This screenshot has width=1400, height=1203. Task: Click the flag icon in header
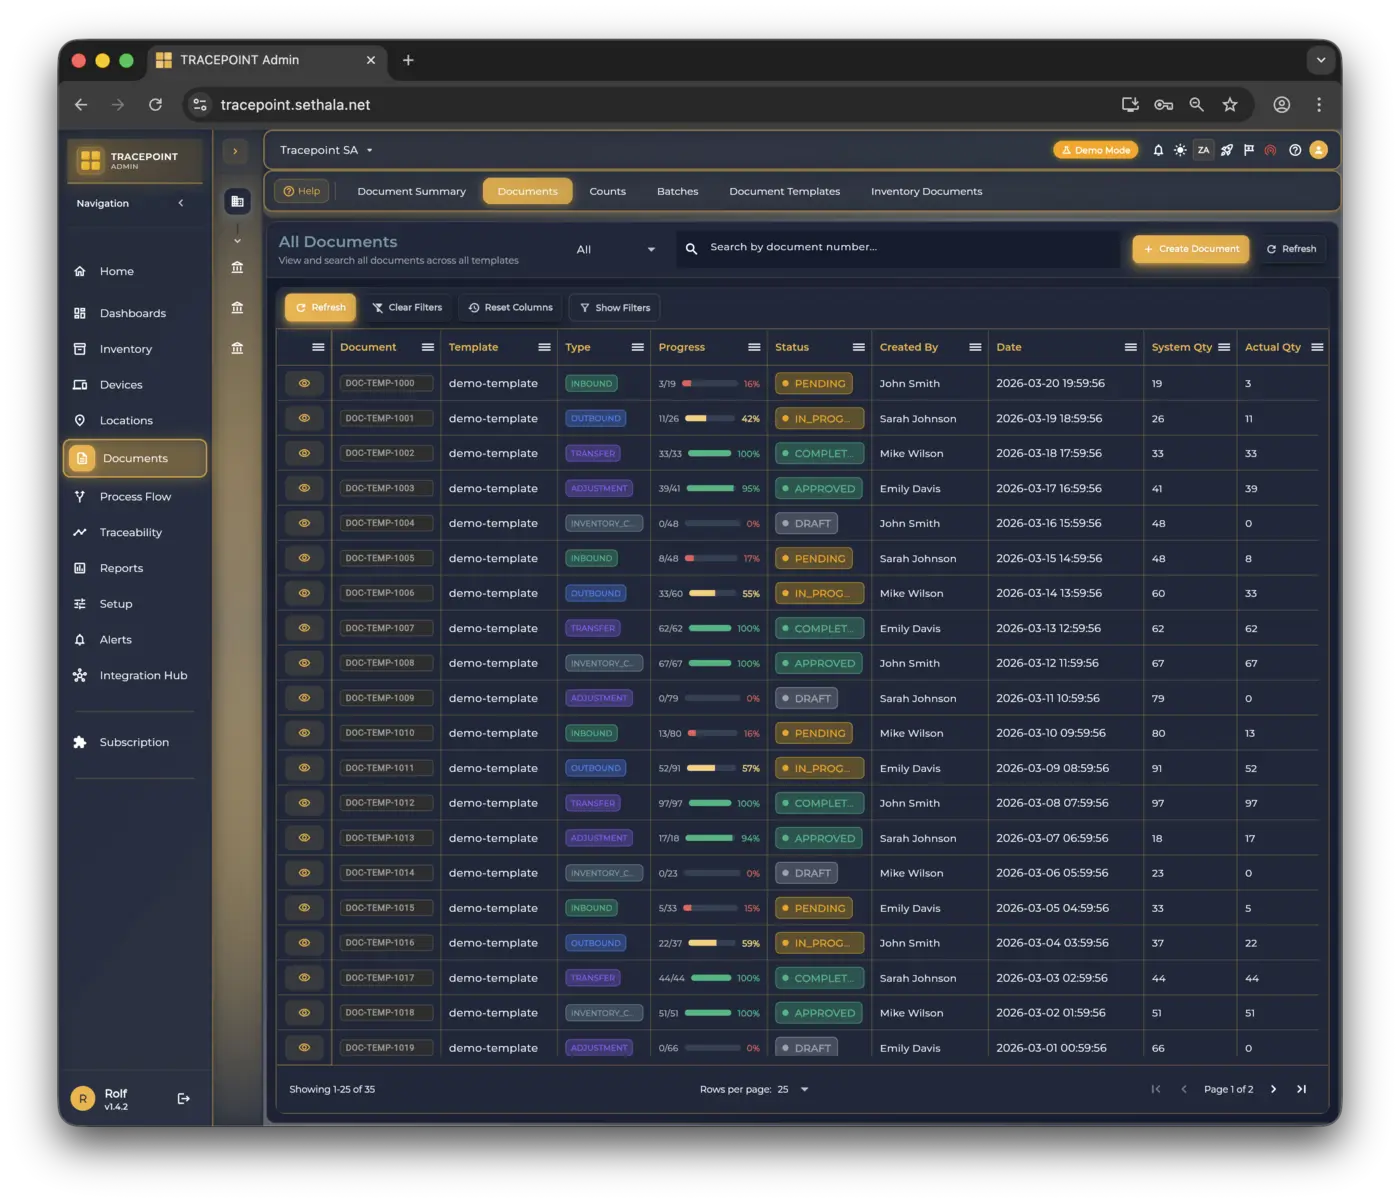point(1248,150)
